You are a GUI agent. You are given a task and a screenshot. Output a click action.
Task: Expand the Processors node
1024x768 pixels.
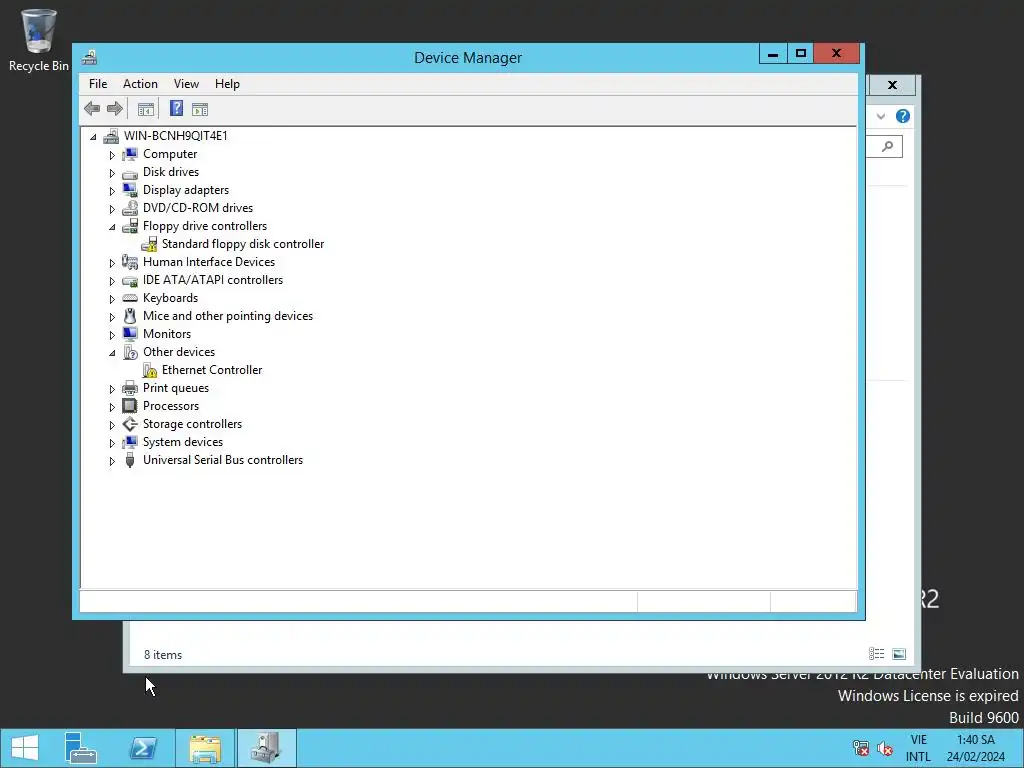click(x=112, y=407)
